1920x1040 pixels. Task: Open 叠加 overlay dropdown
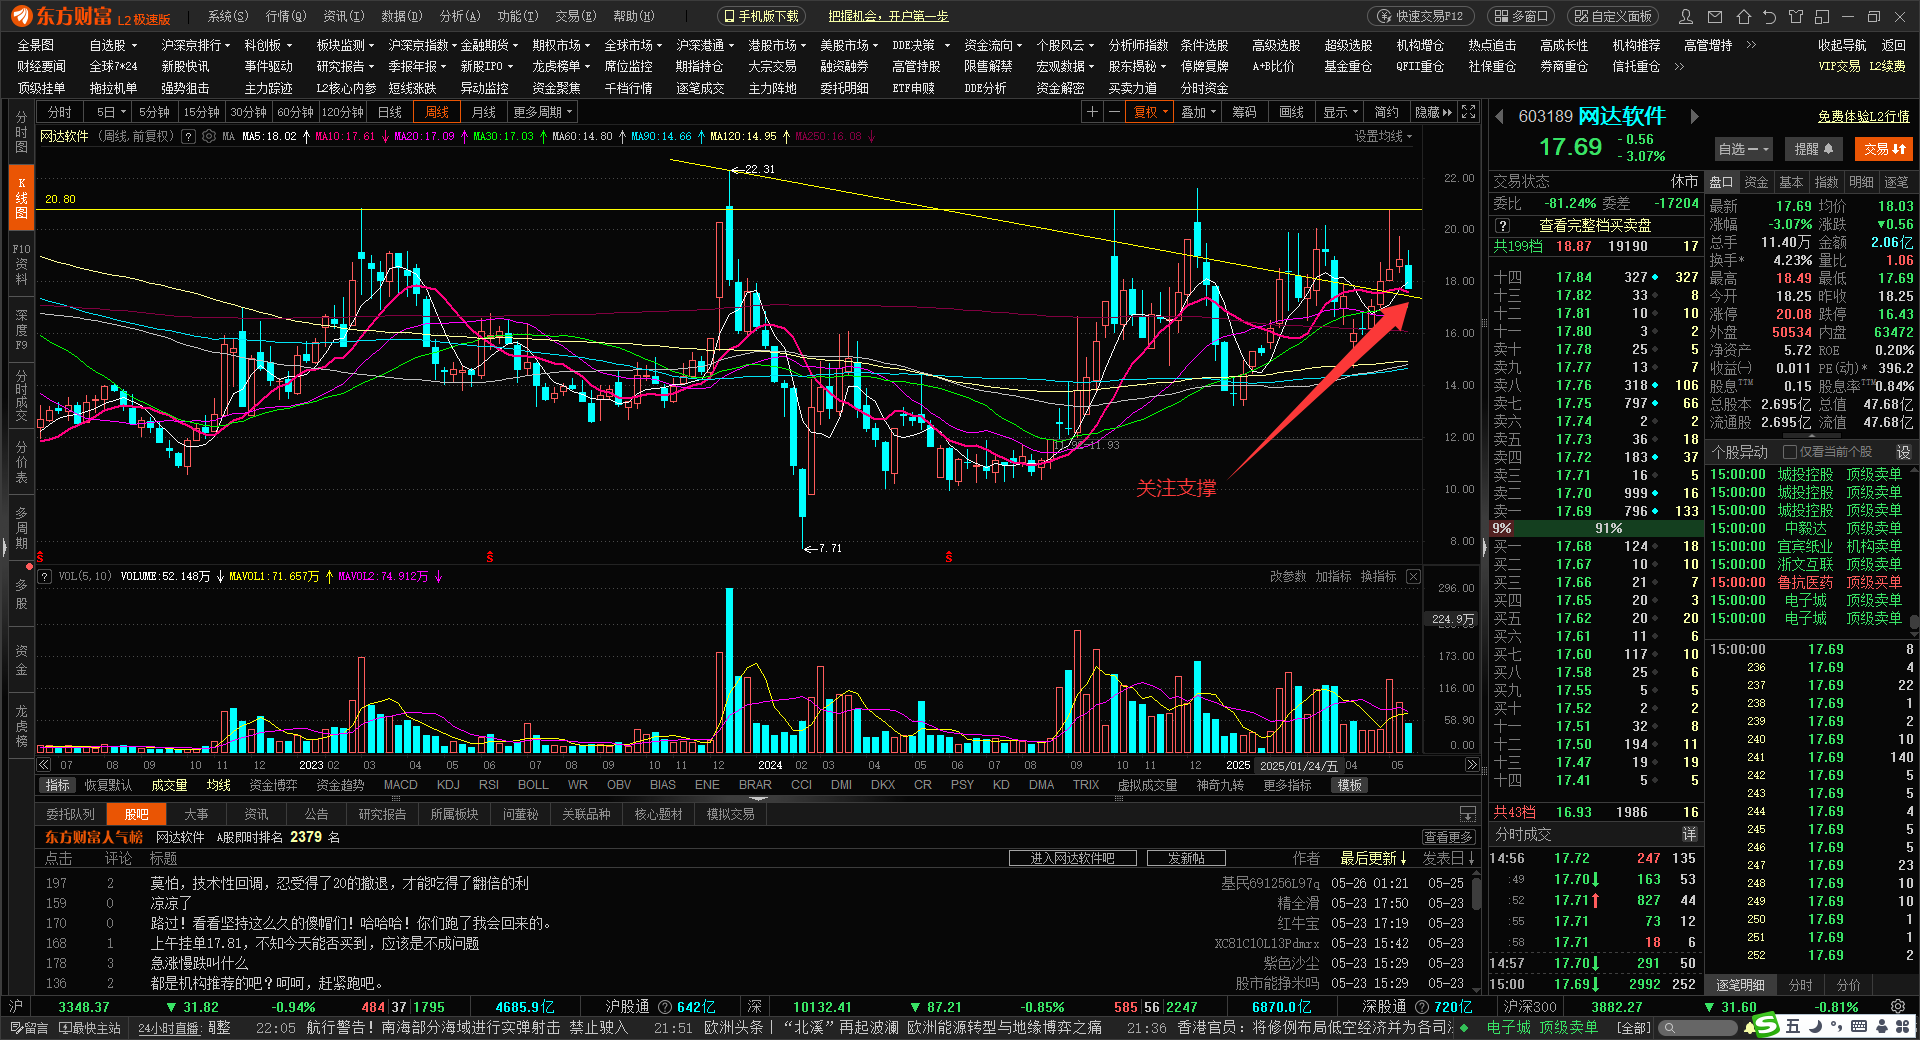[1198, 112]
